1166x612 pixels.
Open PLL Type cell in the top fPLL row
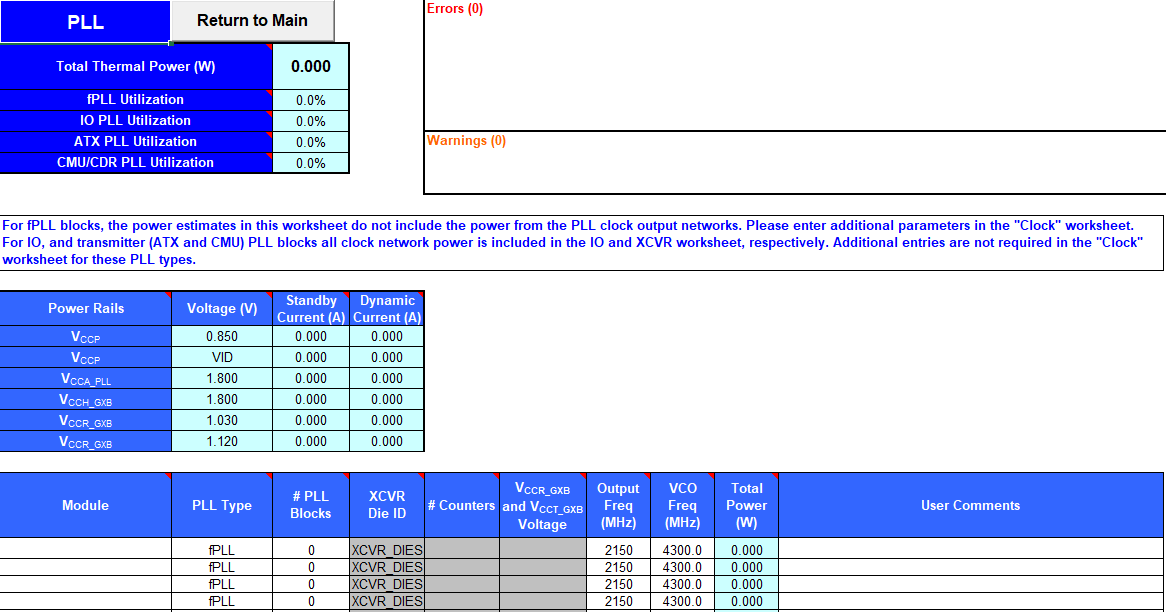[222, 550]
